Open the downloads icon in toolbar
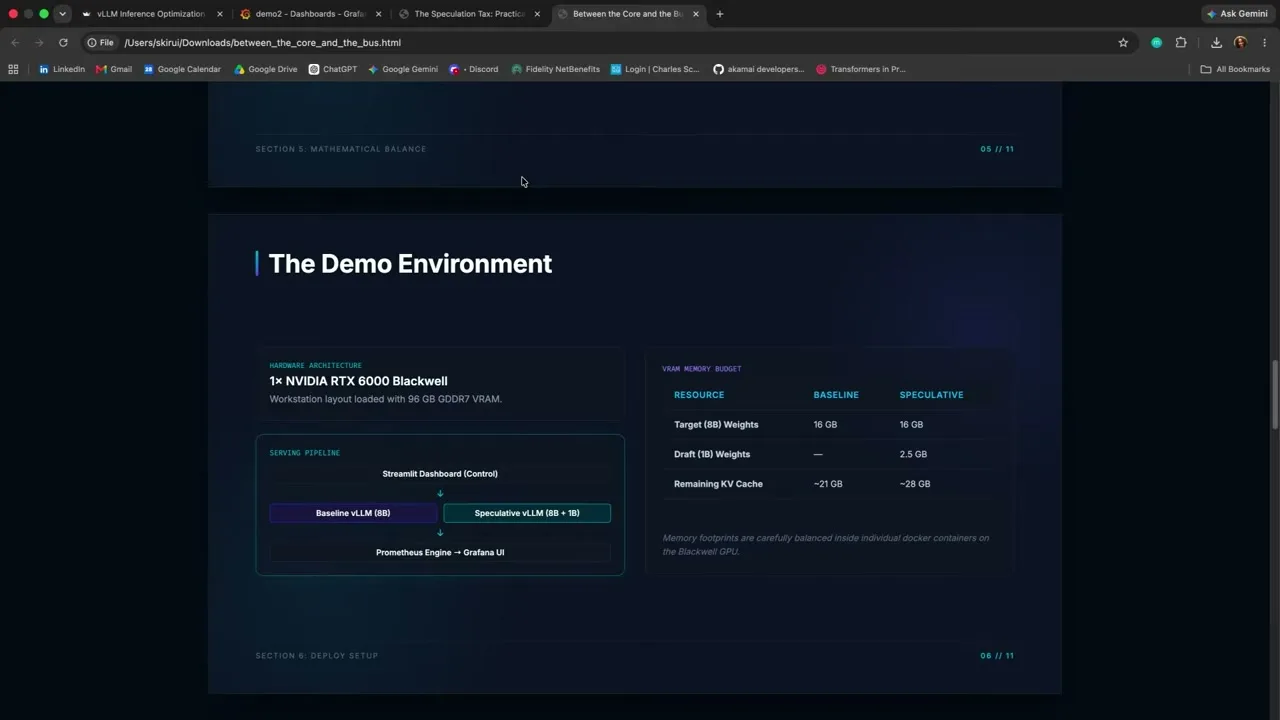The image size is (1280, 720). pyautogui.click(x=1216, y=43)
